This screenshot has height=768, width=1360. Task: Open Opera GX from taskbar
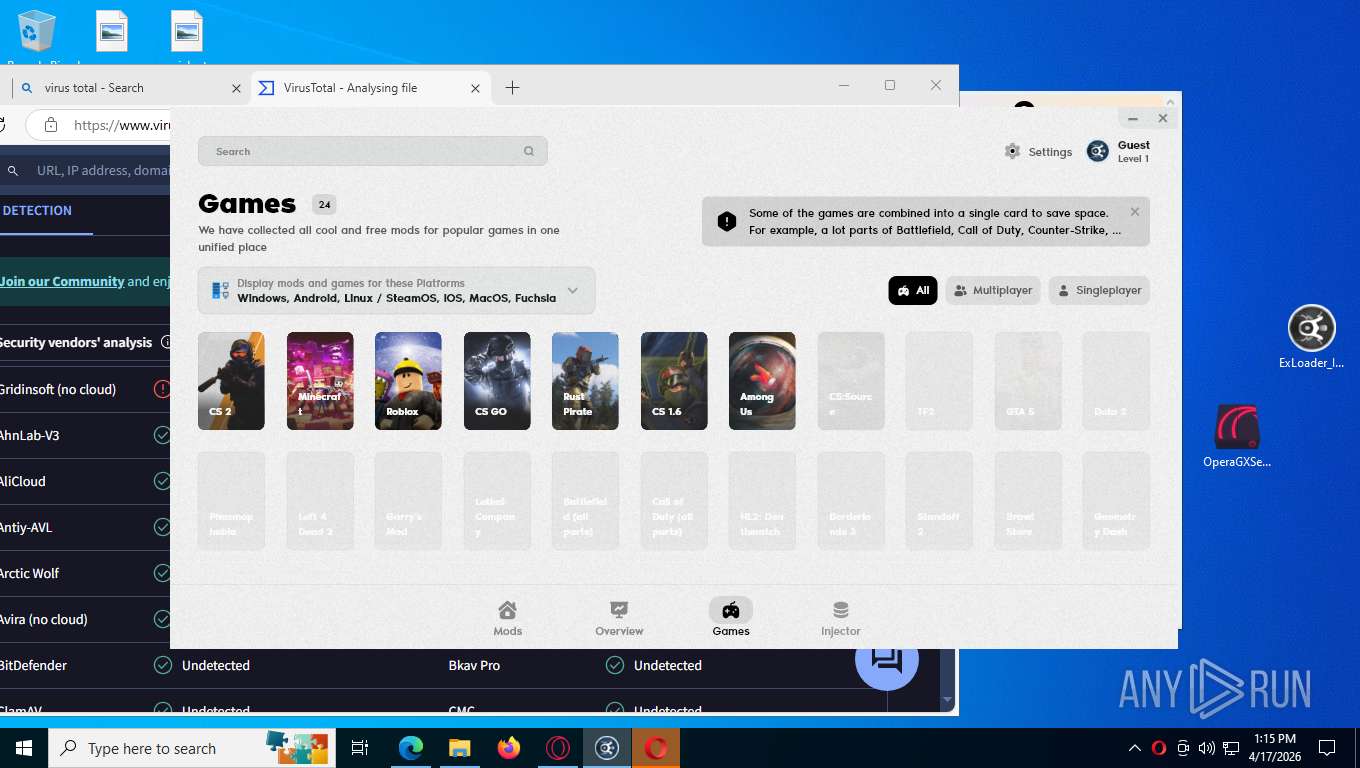coord(558,748)
